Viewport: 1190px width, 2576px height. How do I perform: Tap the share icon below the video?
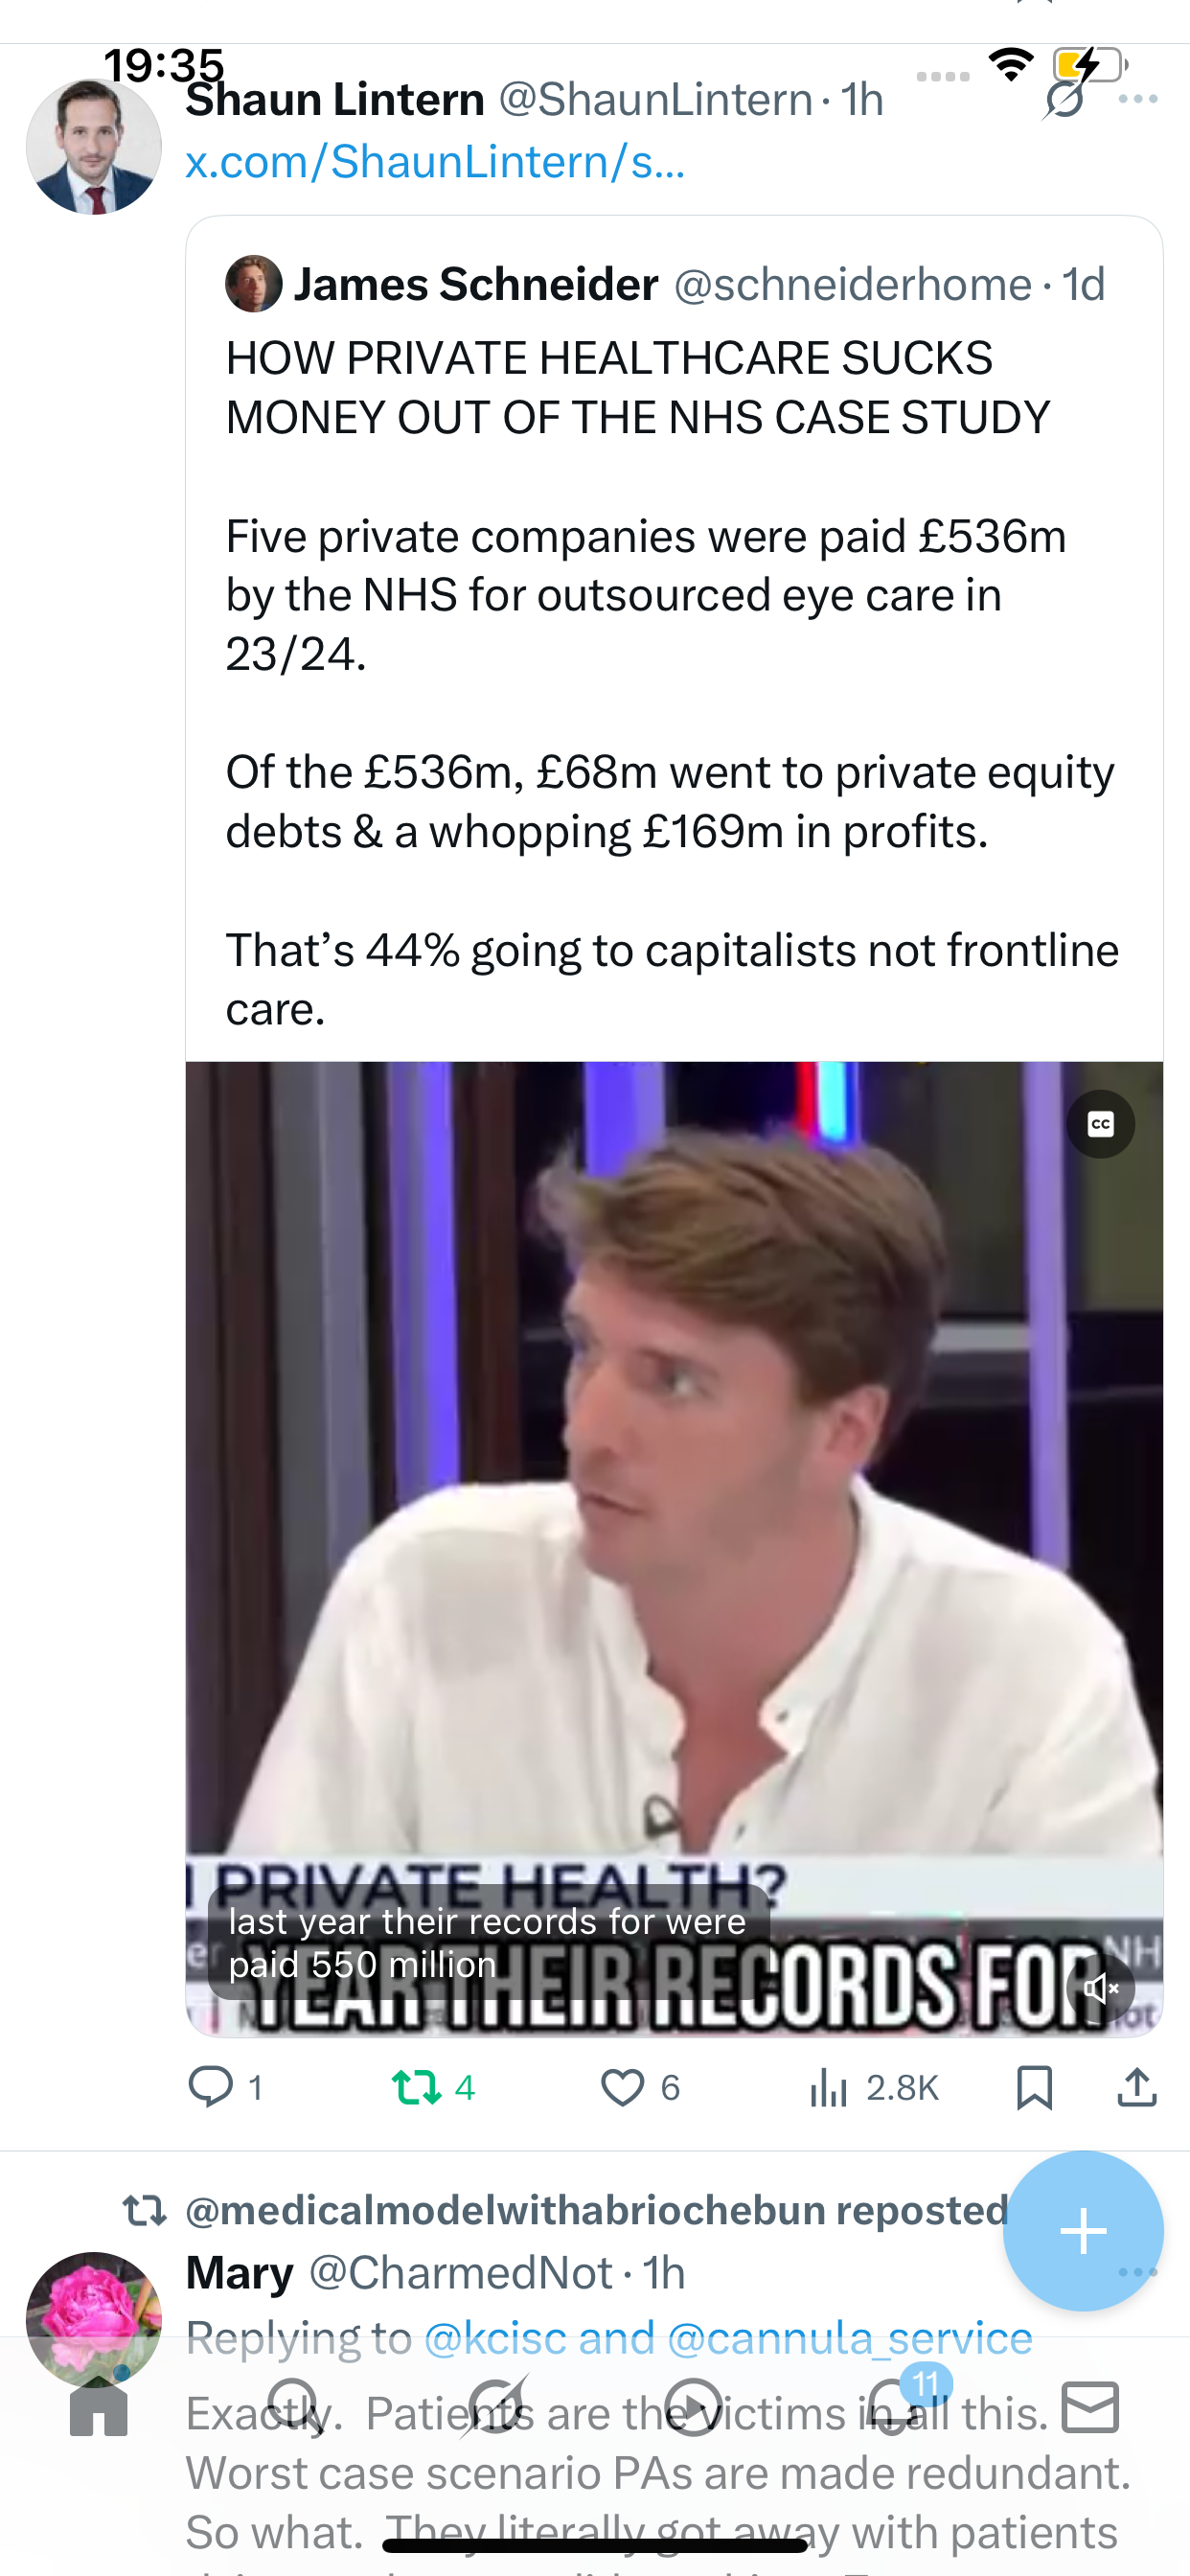1137,2087
